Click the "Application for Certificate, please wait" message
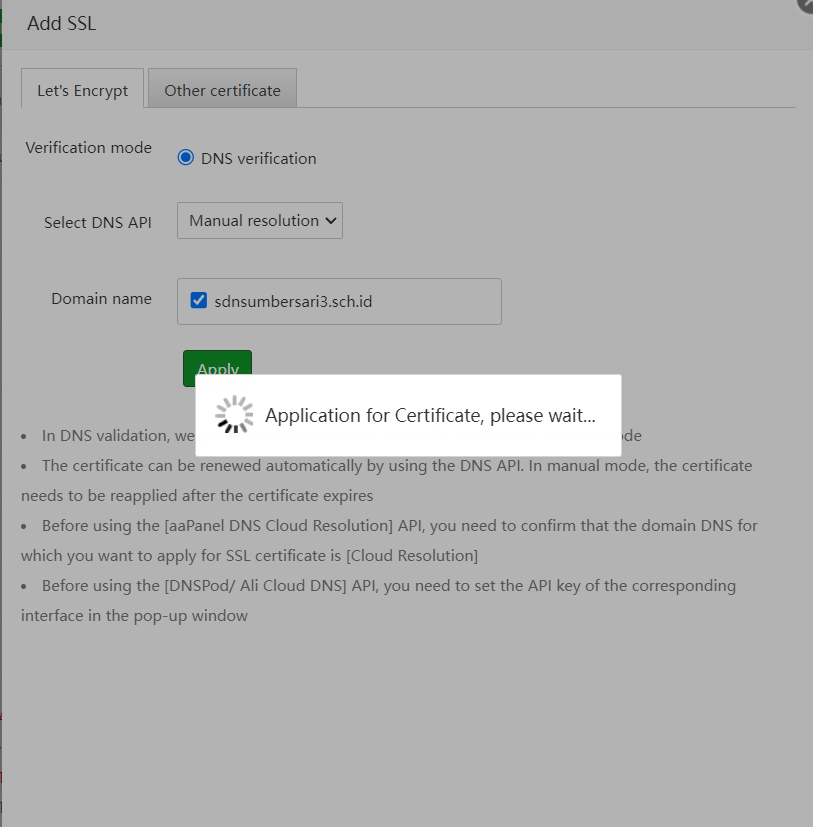 (x=430, y=416)
